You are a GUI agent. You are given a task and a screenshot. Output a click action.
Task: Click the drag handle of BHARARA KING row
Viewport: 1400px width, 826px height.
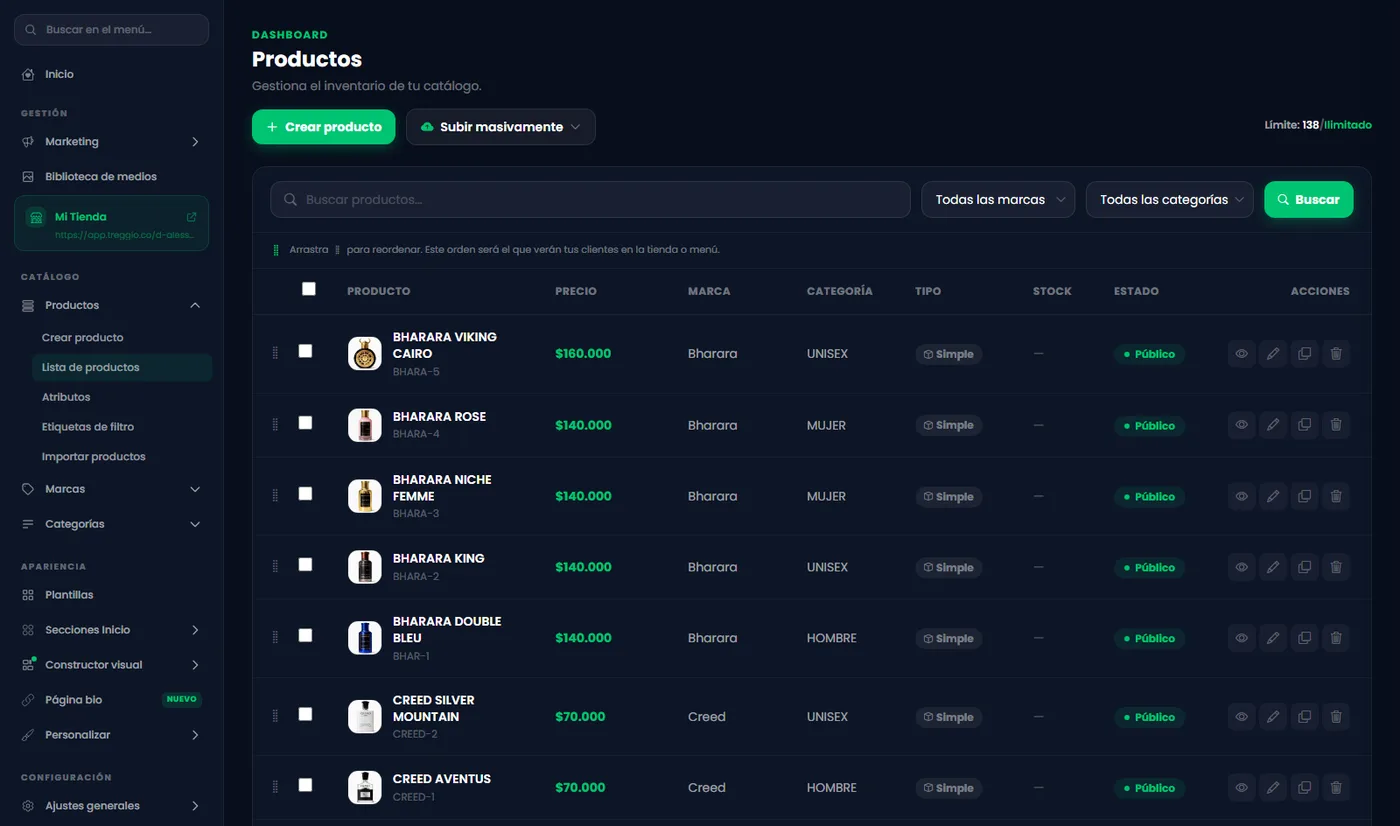point(275,566)
